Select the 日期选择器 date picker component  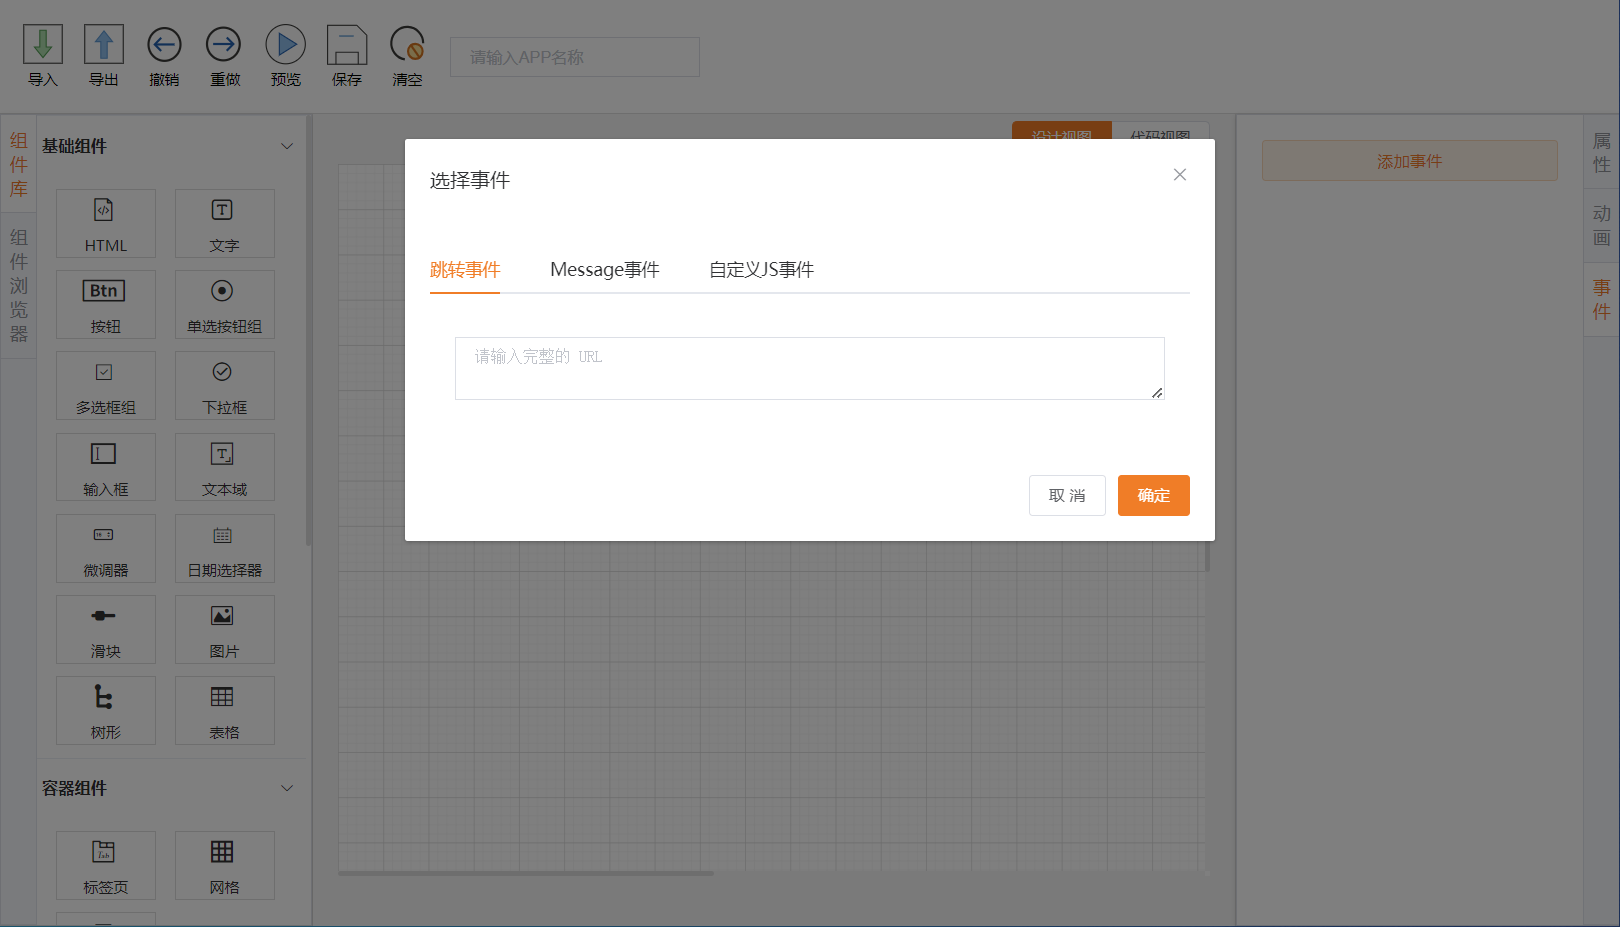click(x=225, y=548)
